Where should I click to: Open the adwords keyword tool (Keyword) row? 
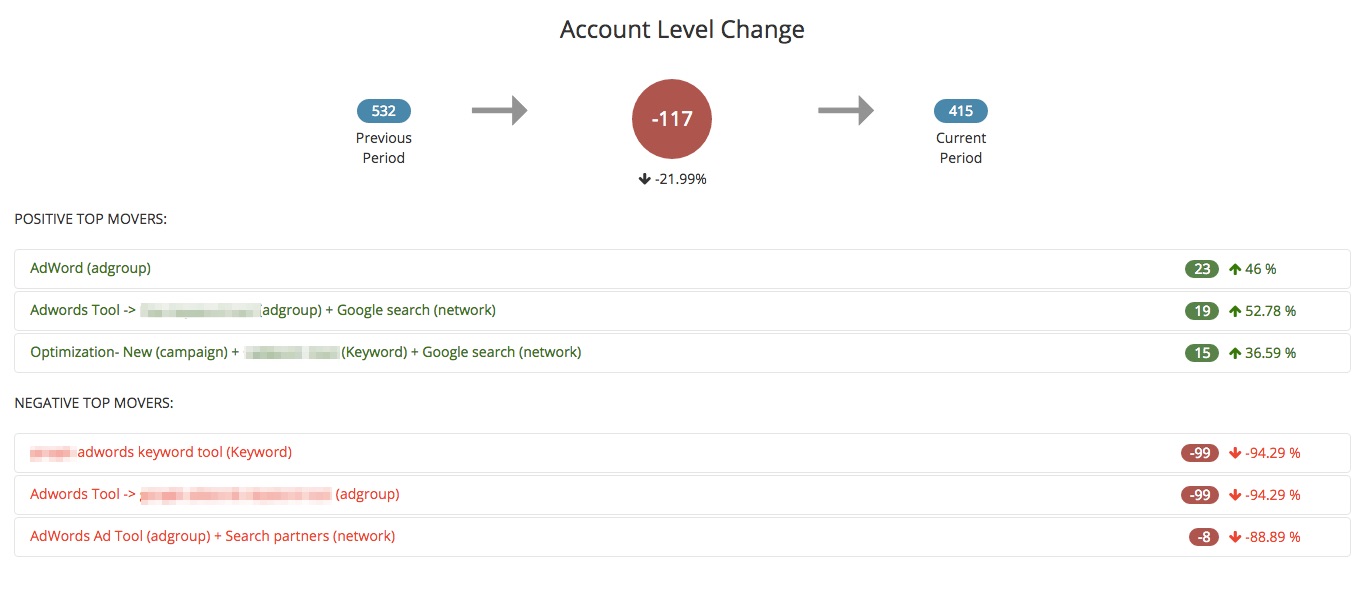pyautogui.click(x=683, y=453)
